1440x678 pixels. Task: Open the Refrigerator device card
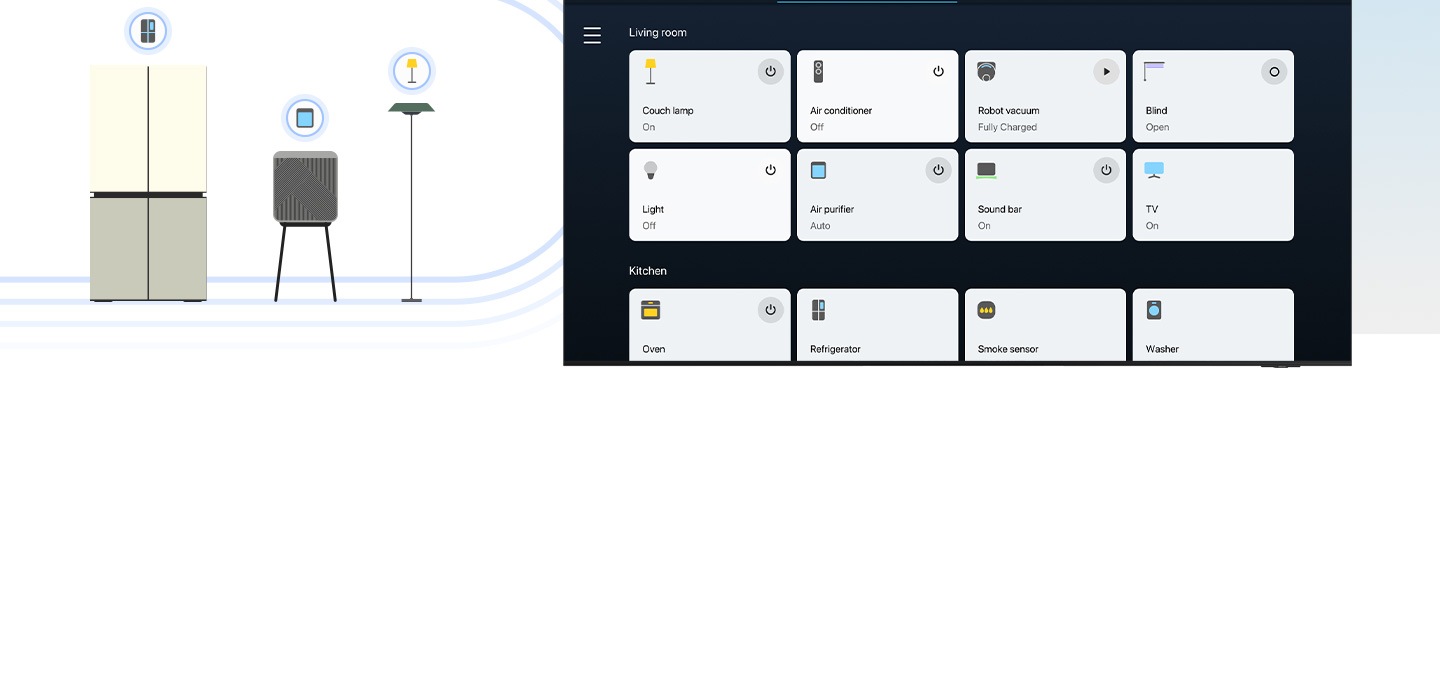click(877, 325)
